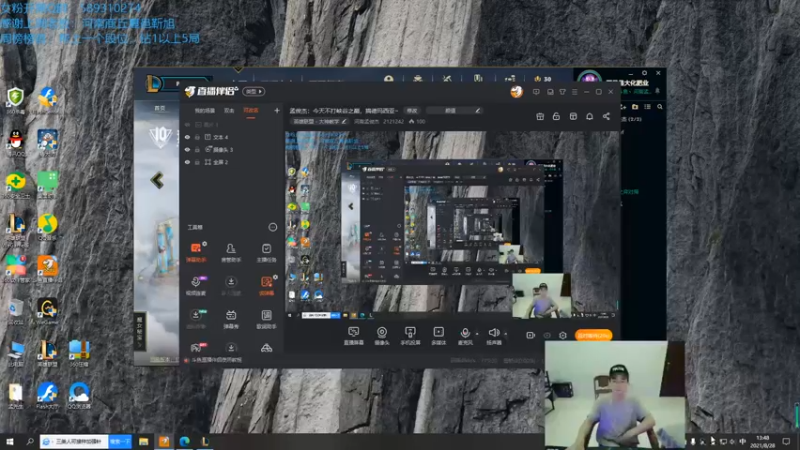Click the search icon in the League client
Viewport: 800px width, 450px height.
tap(660, 107)
